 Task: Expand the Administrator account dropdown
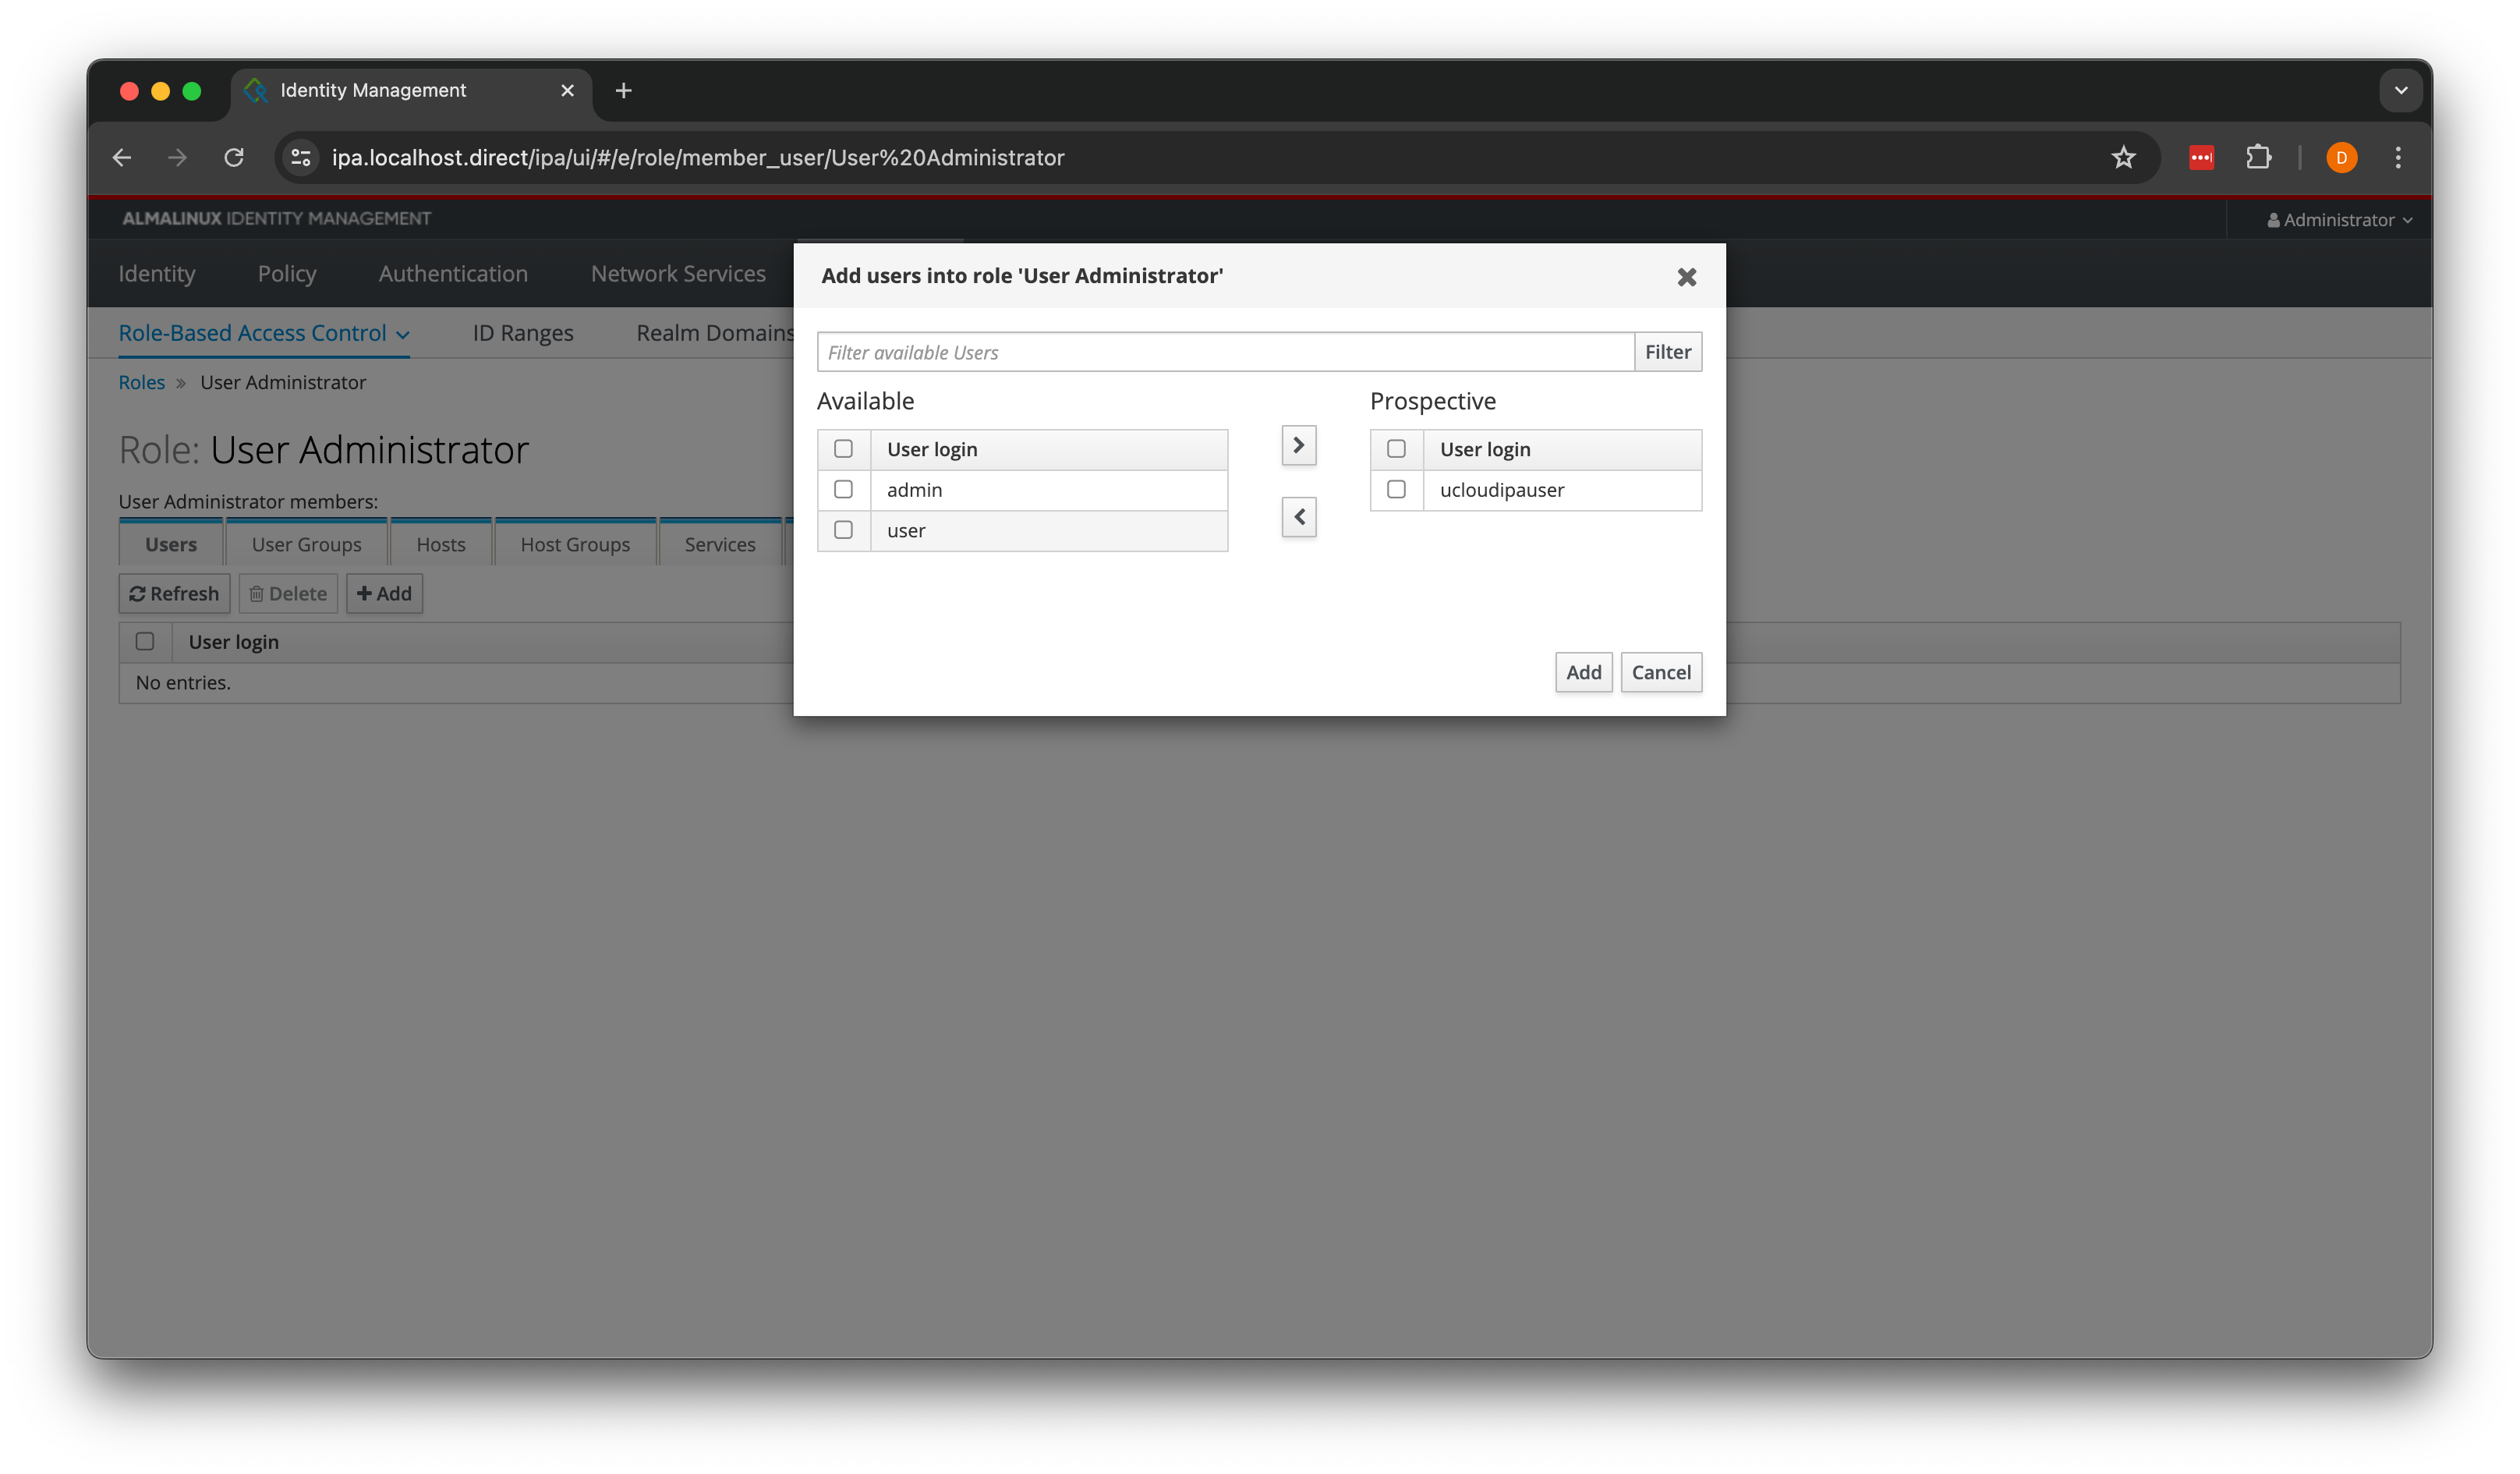click(2339, 220)
